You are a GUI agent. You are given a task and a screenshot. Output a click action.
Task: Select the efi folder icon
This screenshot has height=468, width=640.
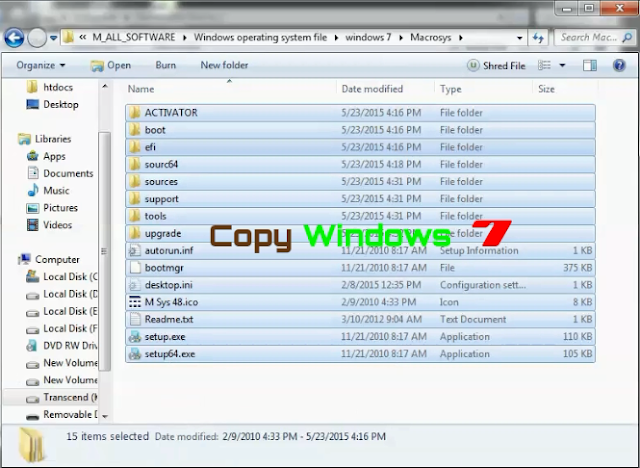(135, 147)
